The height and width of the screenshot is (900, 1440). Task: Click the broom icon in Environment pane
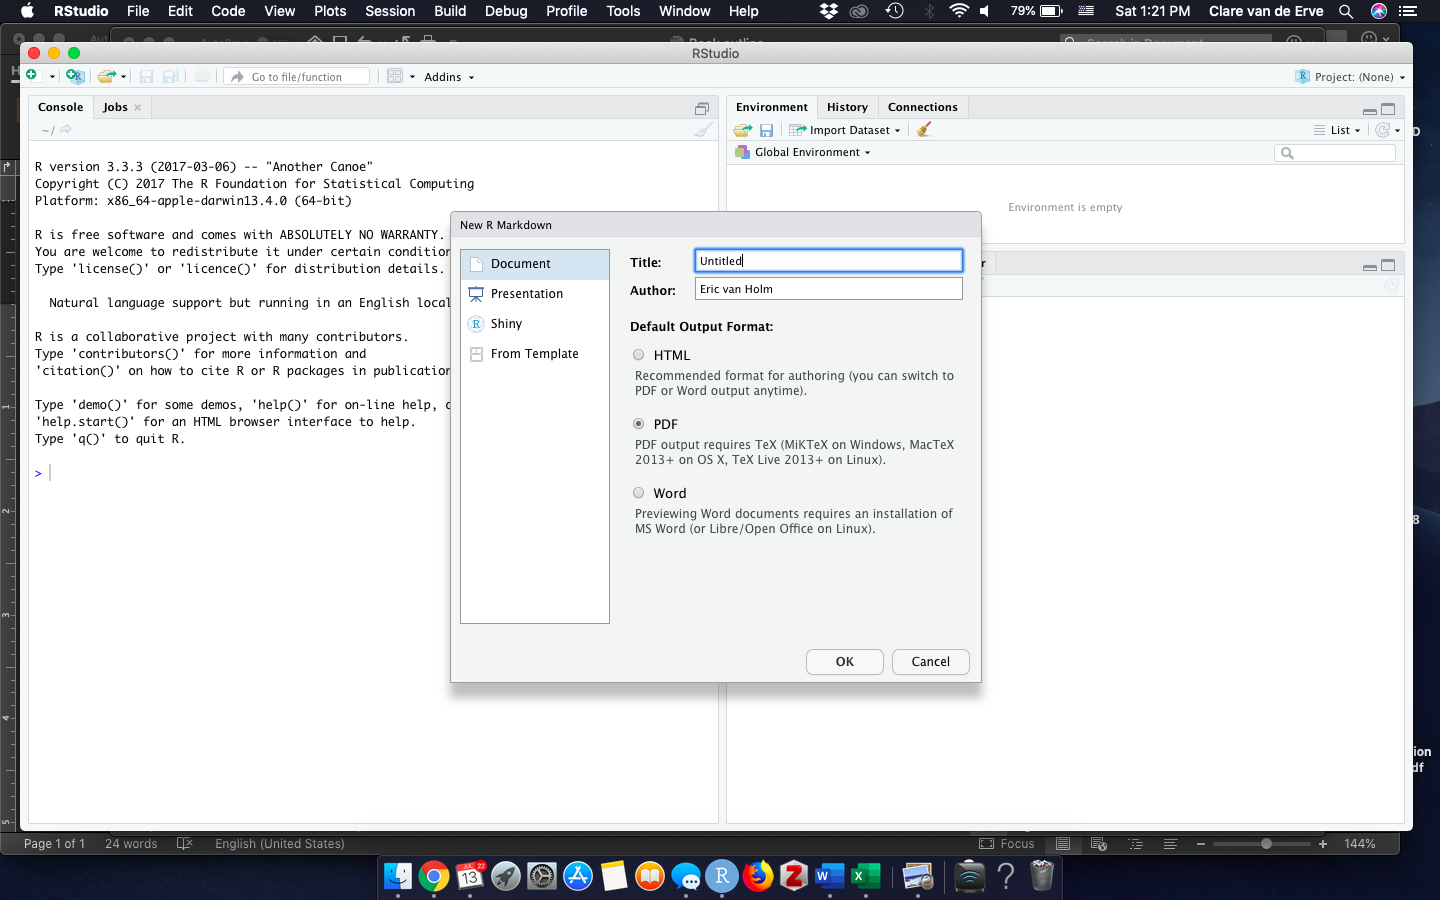[x=924, y=130]
